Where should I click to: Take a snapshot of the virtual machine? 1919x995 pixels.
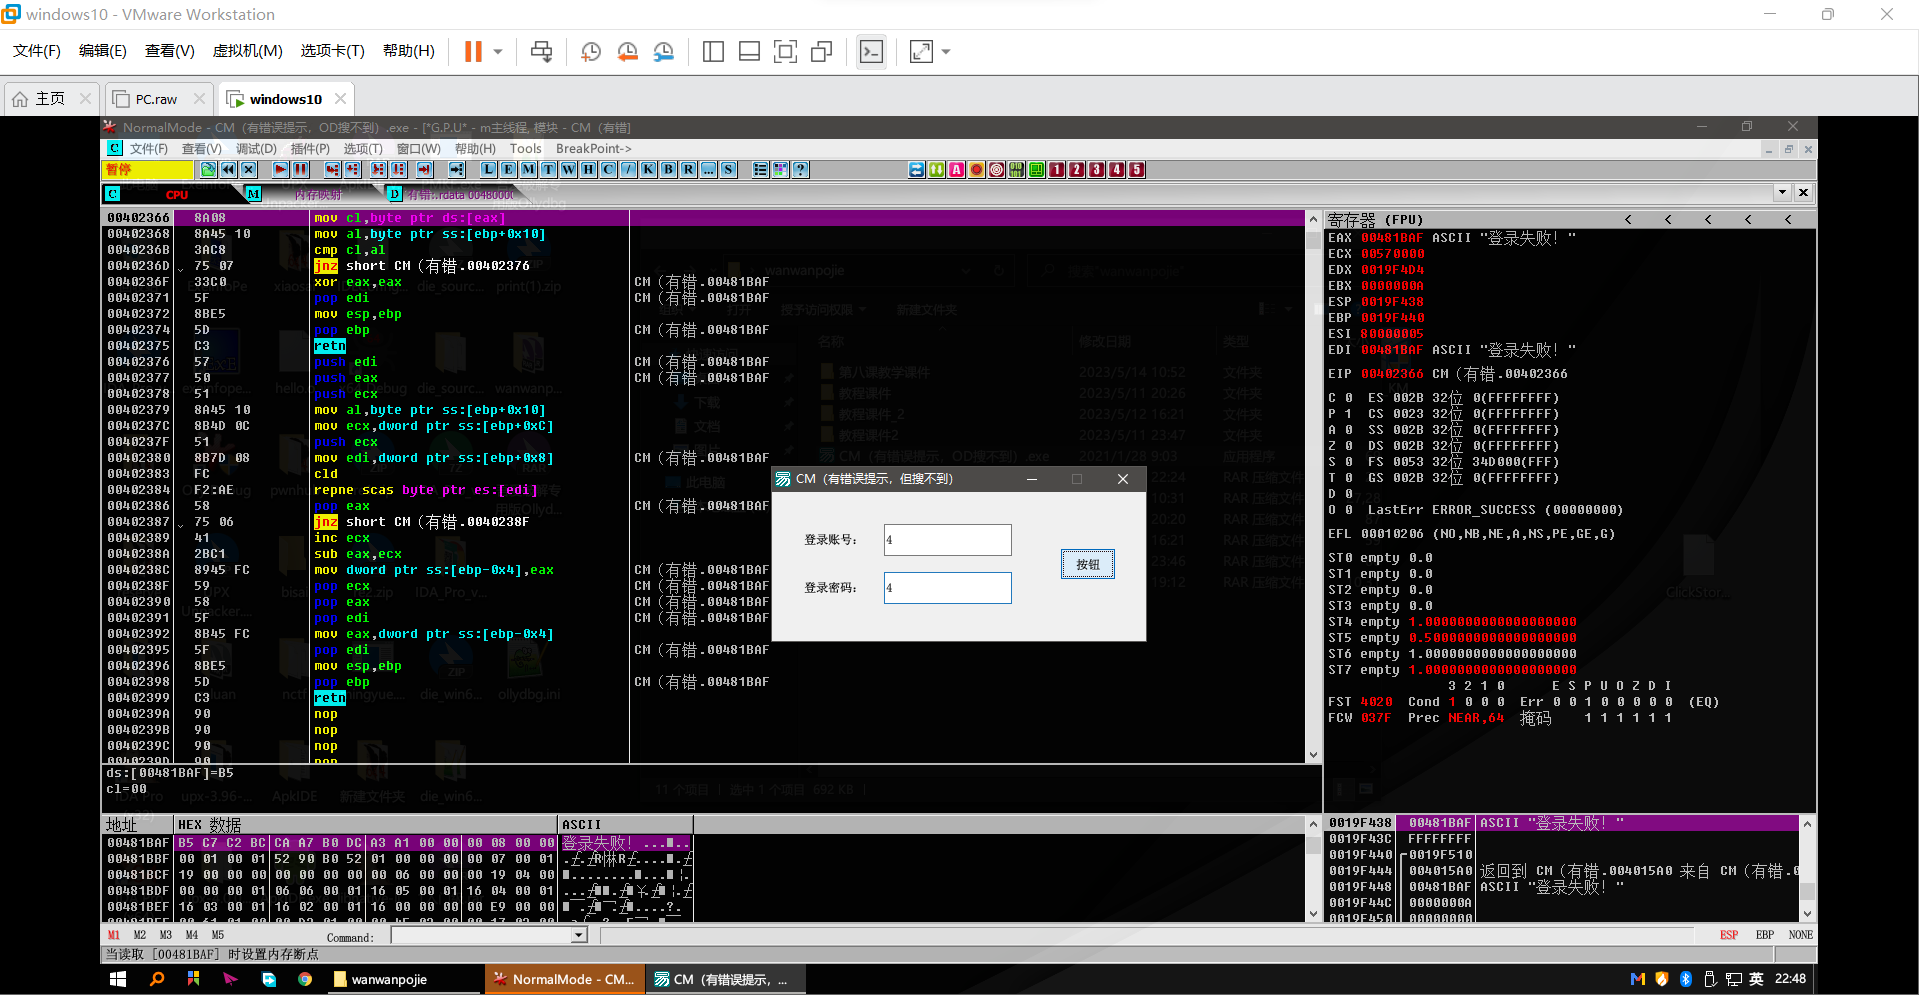tap(591, 52)
